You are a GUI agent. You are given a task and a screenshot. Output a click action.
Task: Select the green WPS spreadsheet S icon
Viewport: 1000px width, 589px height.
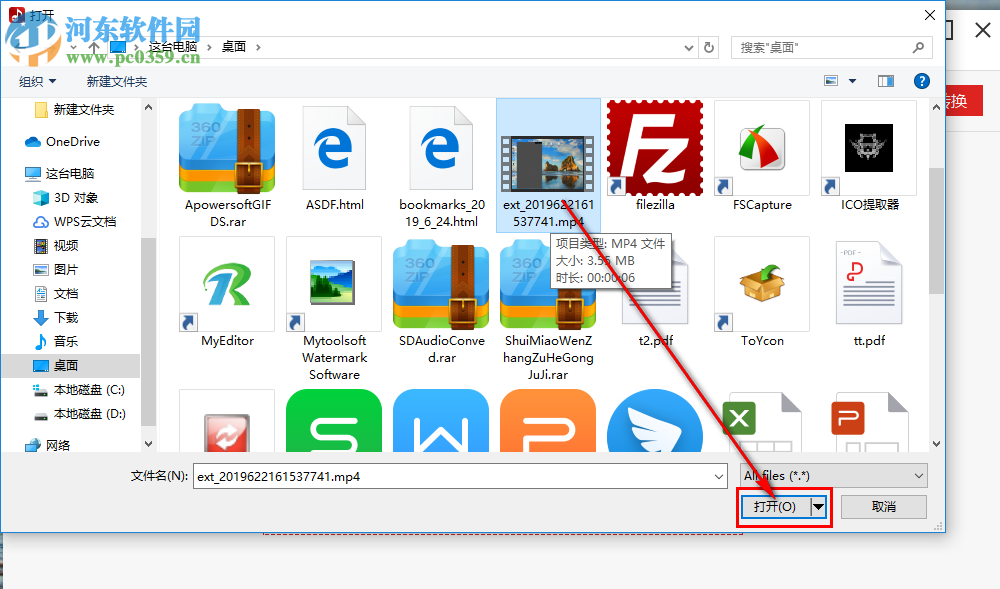[334, 421]
